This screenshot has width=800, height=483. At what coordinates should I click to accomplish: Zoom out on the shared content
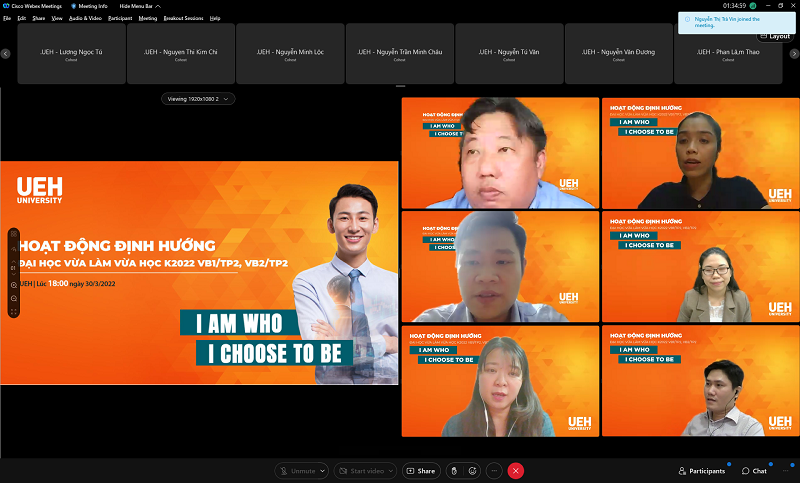point(14,298)
